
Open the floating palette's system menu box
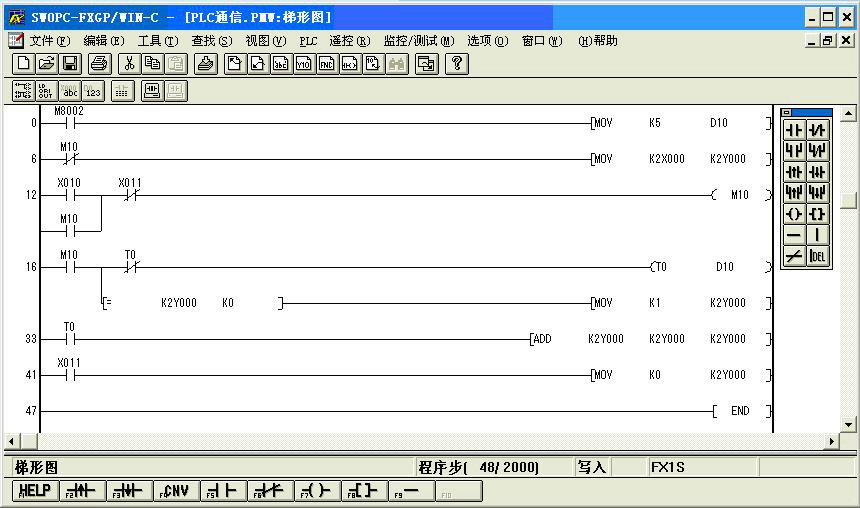(787, 112)
